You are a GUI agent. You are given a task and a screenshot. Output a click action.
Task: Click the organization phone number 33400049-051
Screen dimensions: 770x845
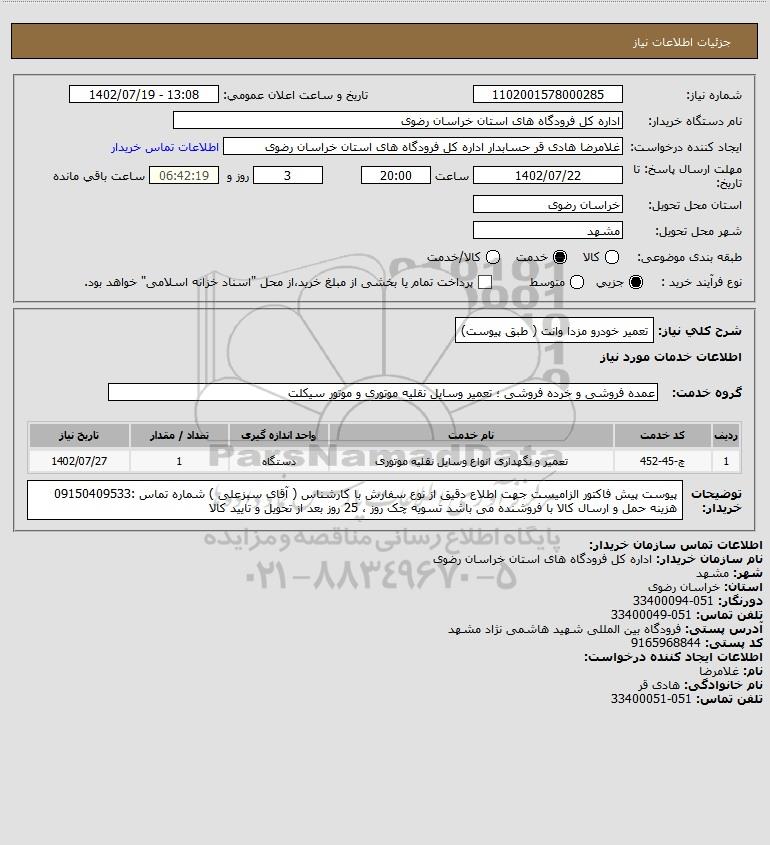(650, 614)
